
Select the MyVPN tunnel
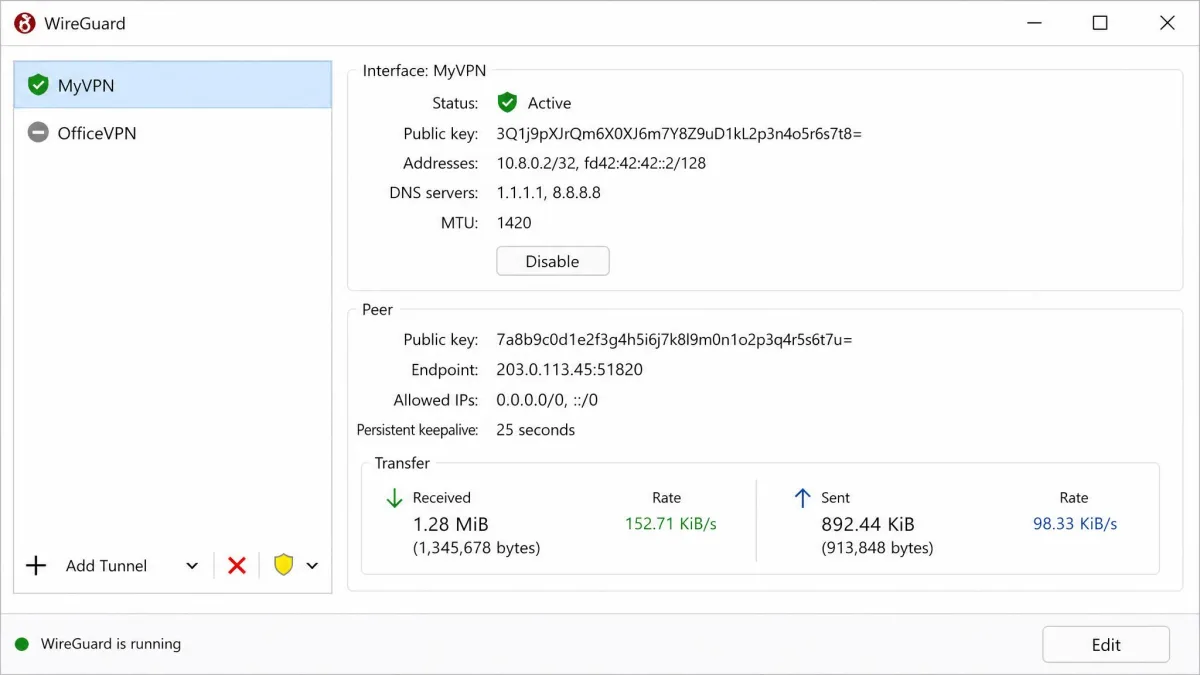click(173, 85)
